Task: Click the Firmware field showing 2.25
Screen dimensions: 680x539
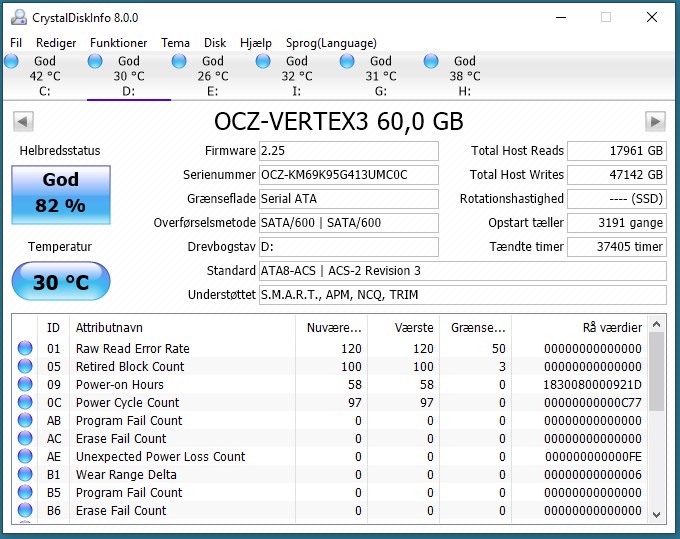Action: click(349, 151)
